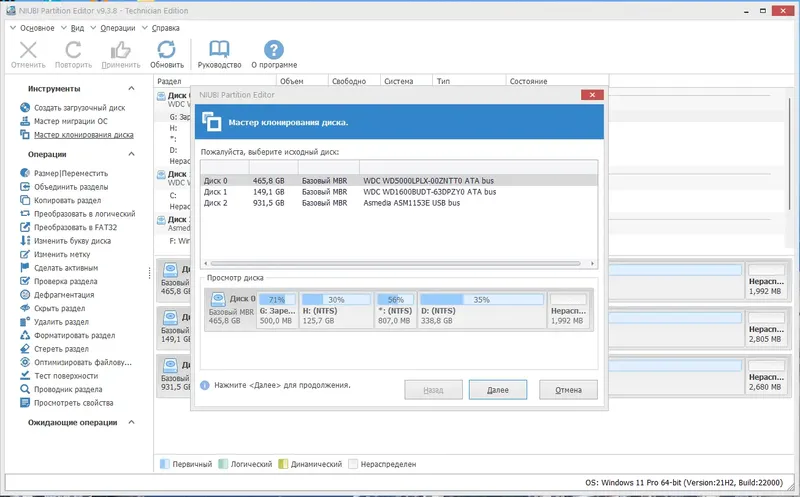Collapse the Операции sidebar section
Viewport: 800px width, 497px height.
[133, 155]
